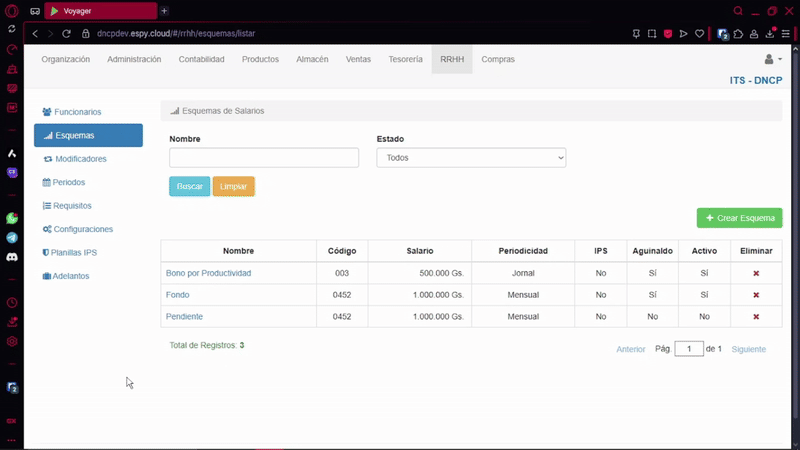Click delete X for Pendiente scheme
The width and height of the screenshot is (800, 450).
(756, 317)
